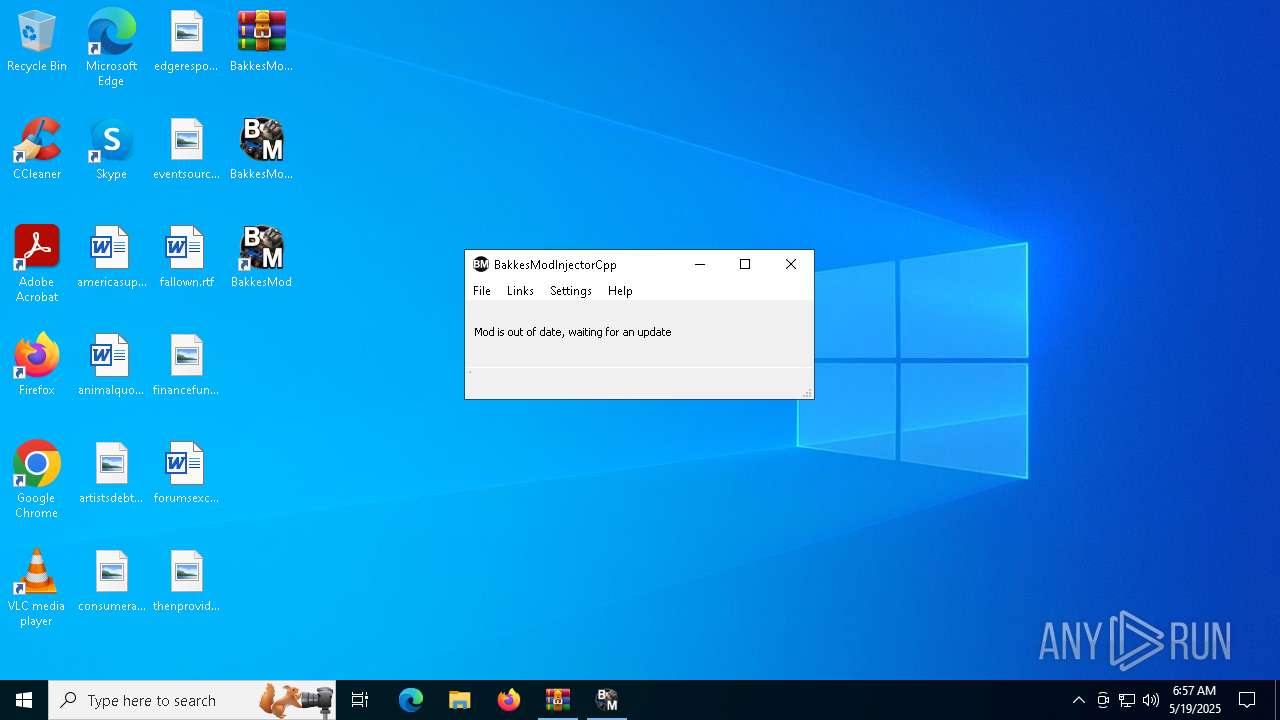Minimize the BakkesModInjectorCpp window
The image size is (1280, 720).
(700, 264)
